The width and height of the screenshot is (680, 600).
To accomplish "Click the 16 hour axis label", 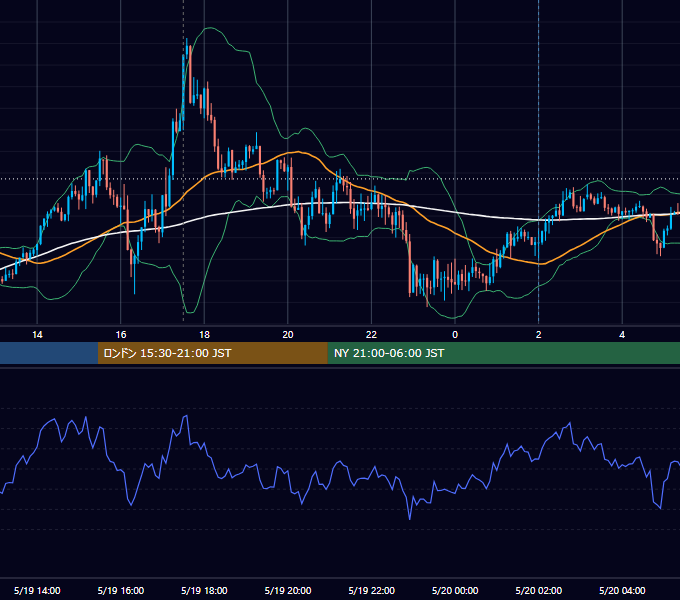I will tap(121, 335).
